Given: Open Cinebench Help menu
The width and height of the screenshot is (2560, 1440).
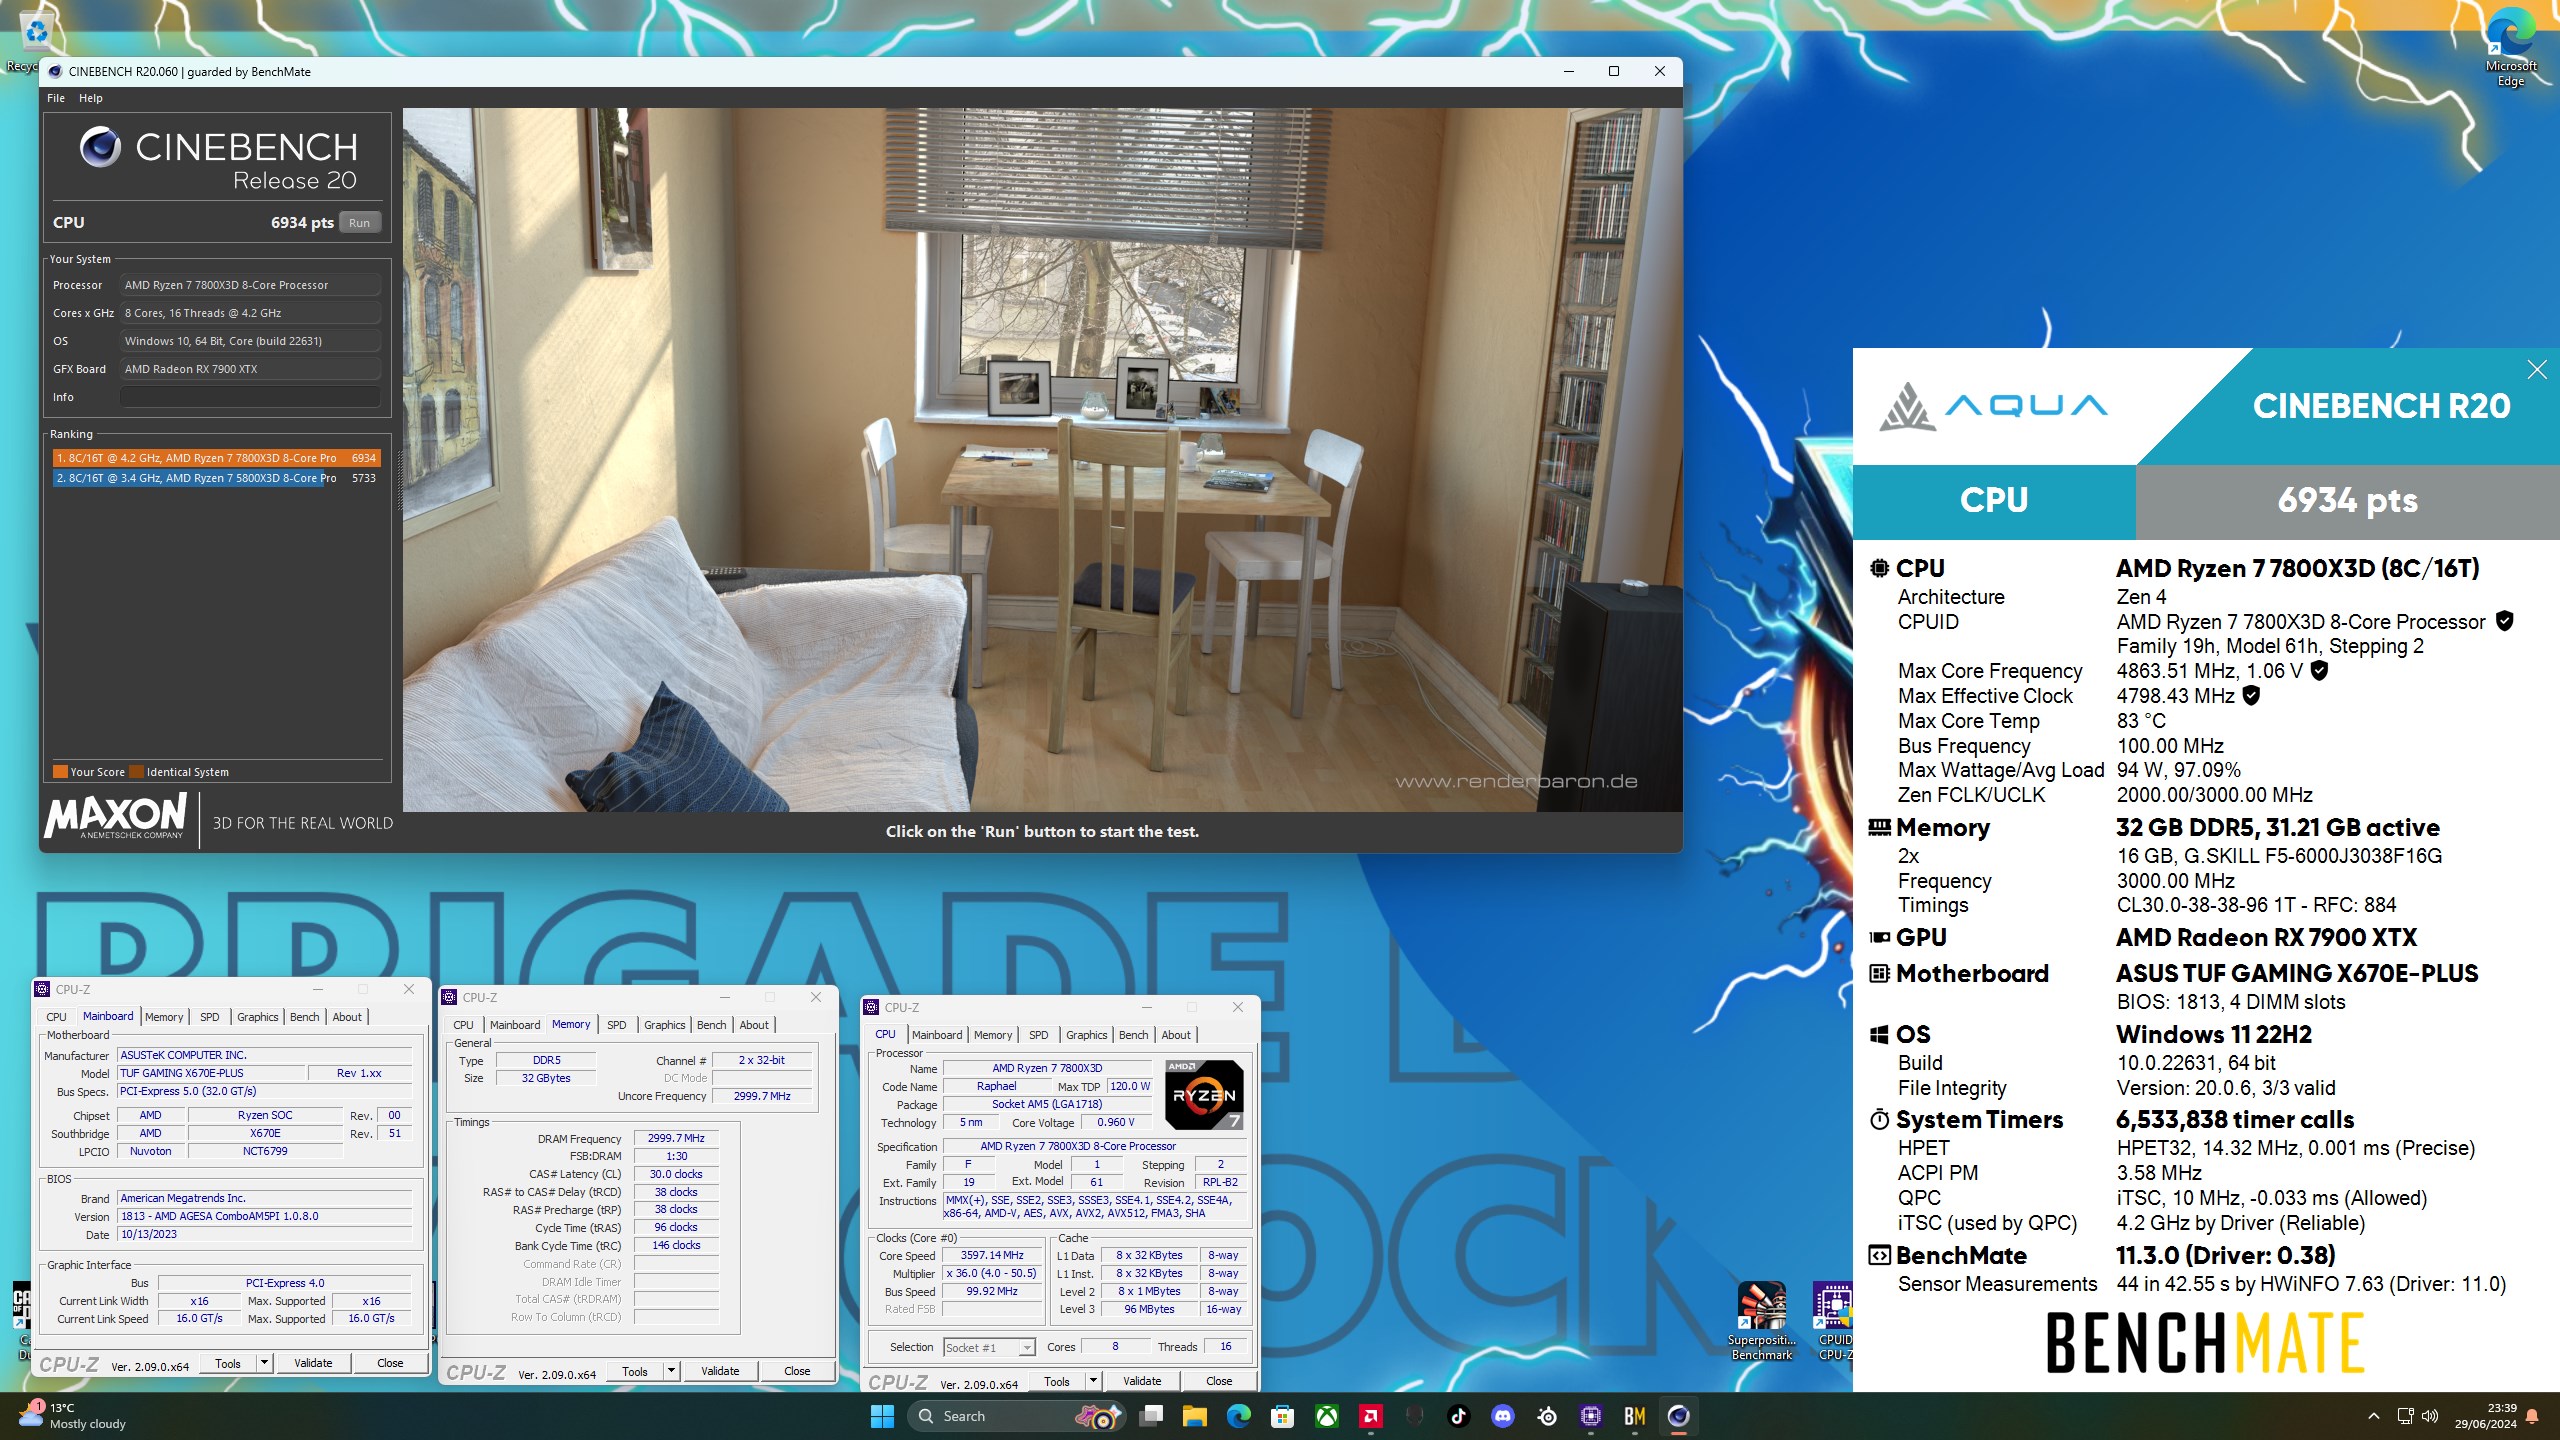Looking at the screenshot, I should coord(91,98).
